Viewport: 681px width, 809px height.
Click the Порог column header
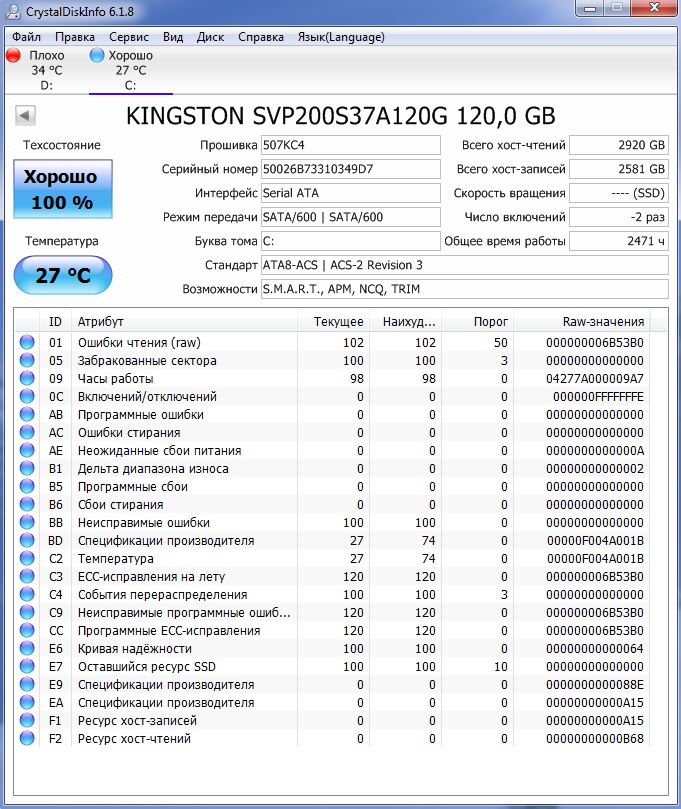click(x=478, y=321)
